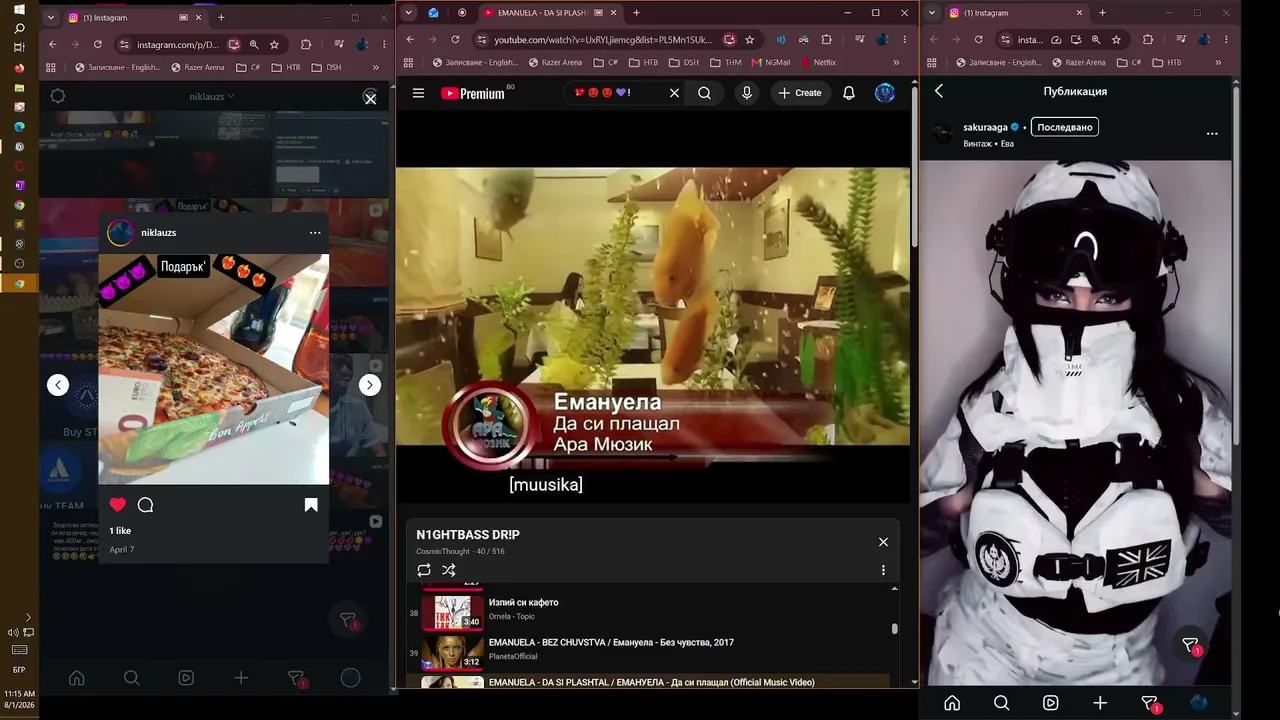This screenshot has height=720, width=1280.
Task: Open Instagram Home in the left window
Action: [x=77, y=678]
